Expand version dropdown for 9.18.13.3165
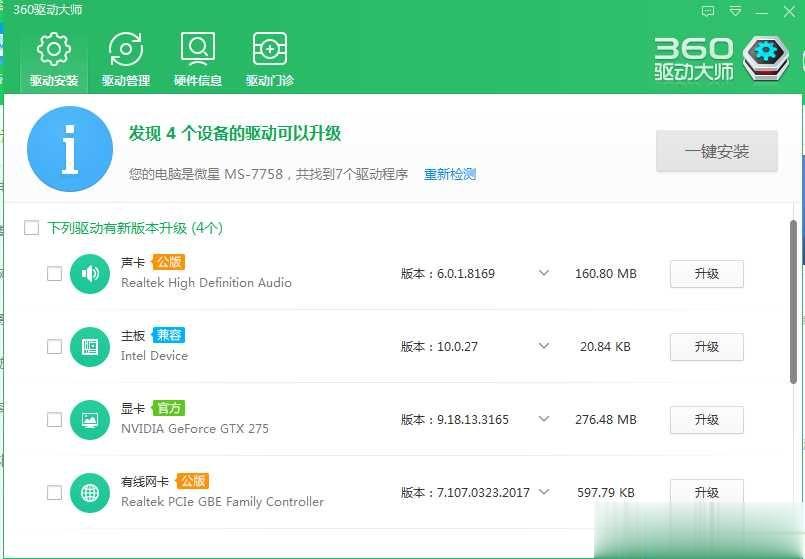This screenshot has height=559, width=805. 544,419
